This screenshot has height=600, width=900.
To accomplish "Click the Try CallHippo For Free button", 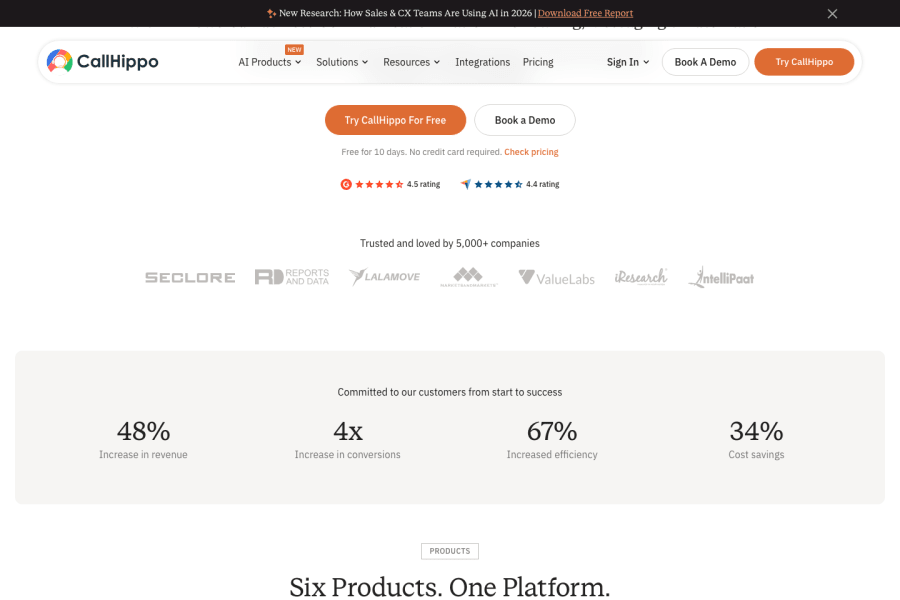I will coord(395,120).
